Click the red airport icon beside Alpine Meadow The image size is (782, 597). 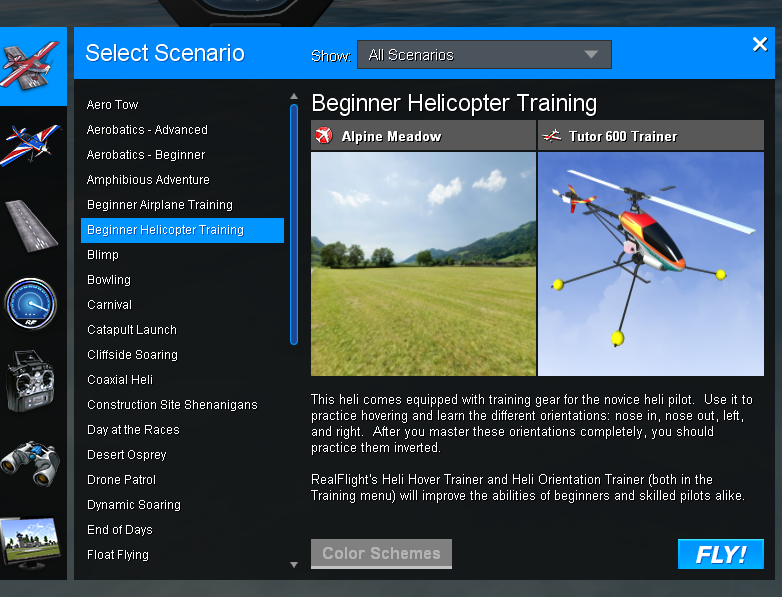point(324,135)
